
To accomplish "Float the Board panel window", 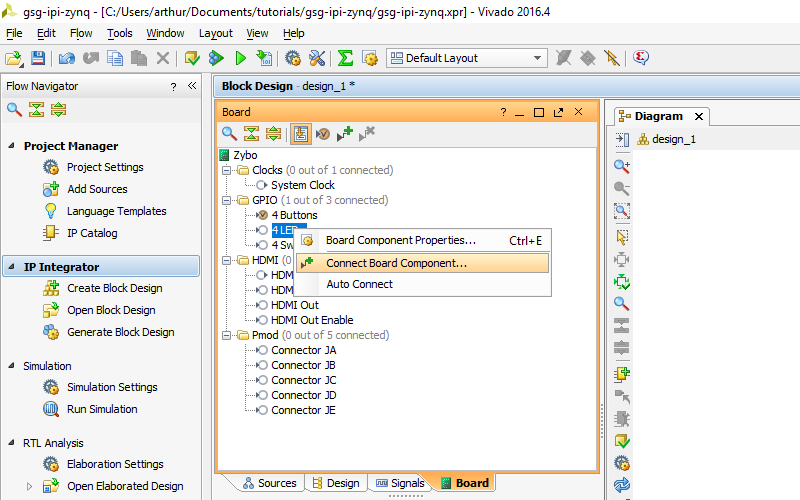I will coord(559,112).
